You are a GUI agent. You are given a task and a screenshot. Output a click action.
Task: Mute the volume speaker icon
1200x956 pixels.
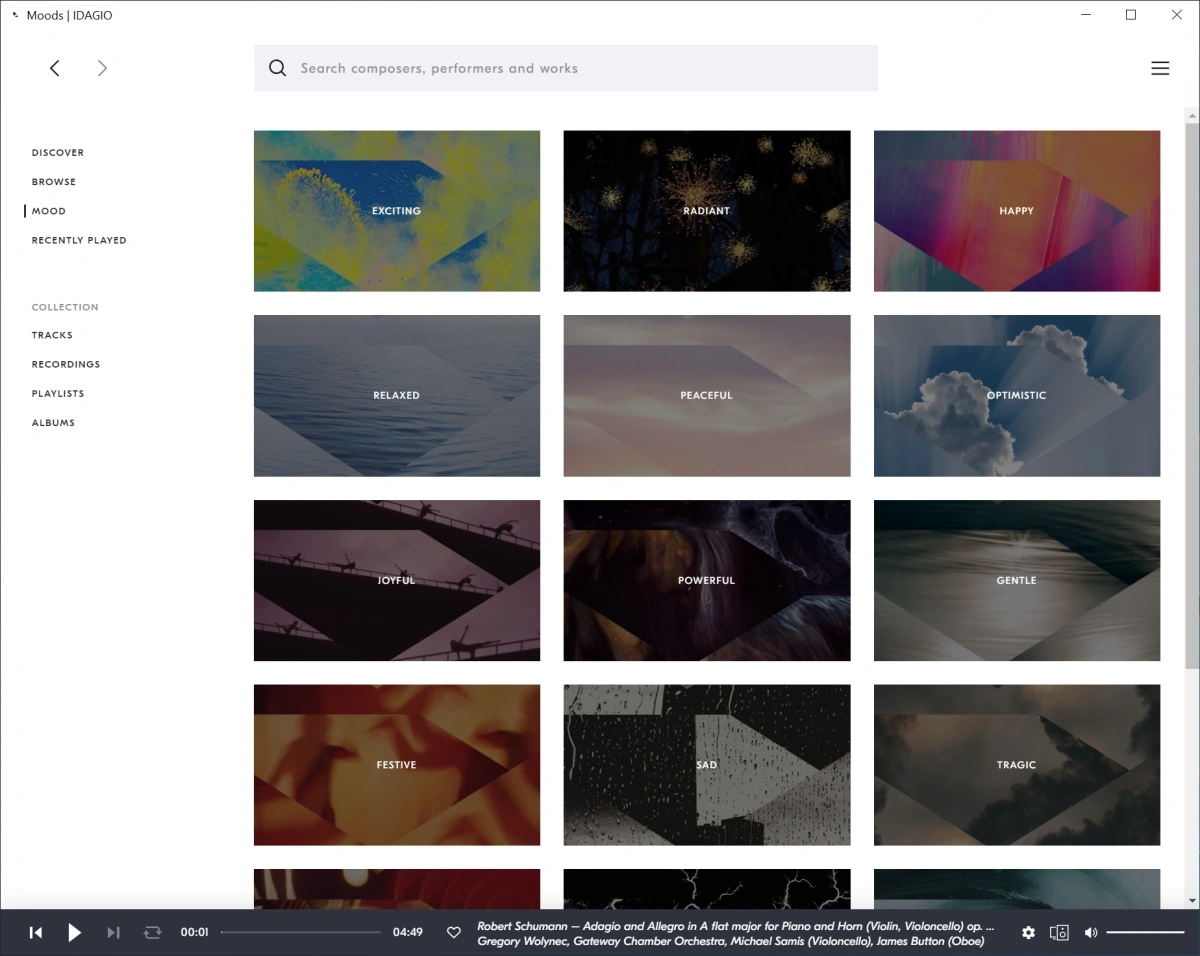(x=1091, y=932)
